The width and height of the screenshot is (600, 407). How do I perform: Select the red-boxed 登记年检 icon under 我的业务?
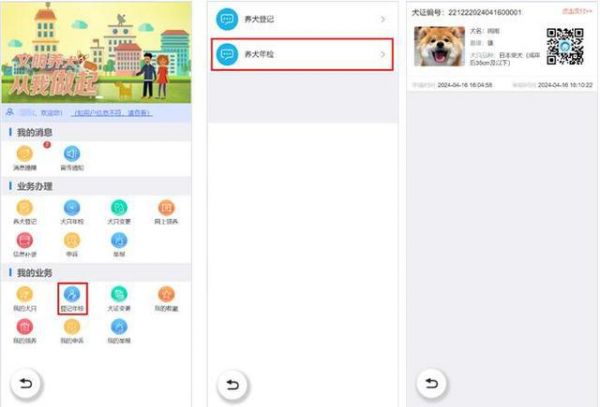pyautogui.click(x=72, y=299)
